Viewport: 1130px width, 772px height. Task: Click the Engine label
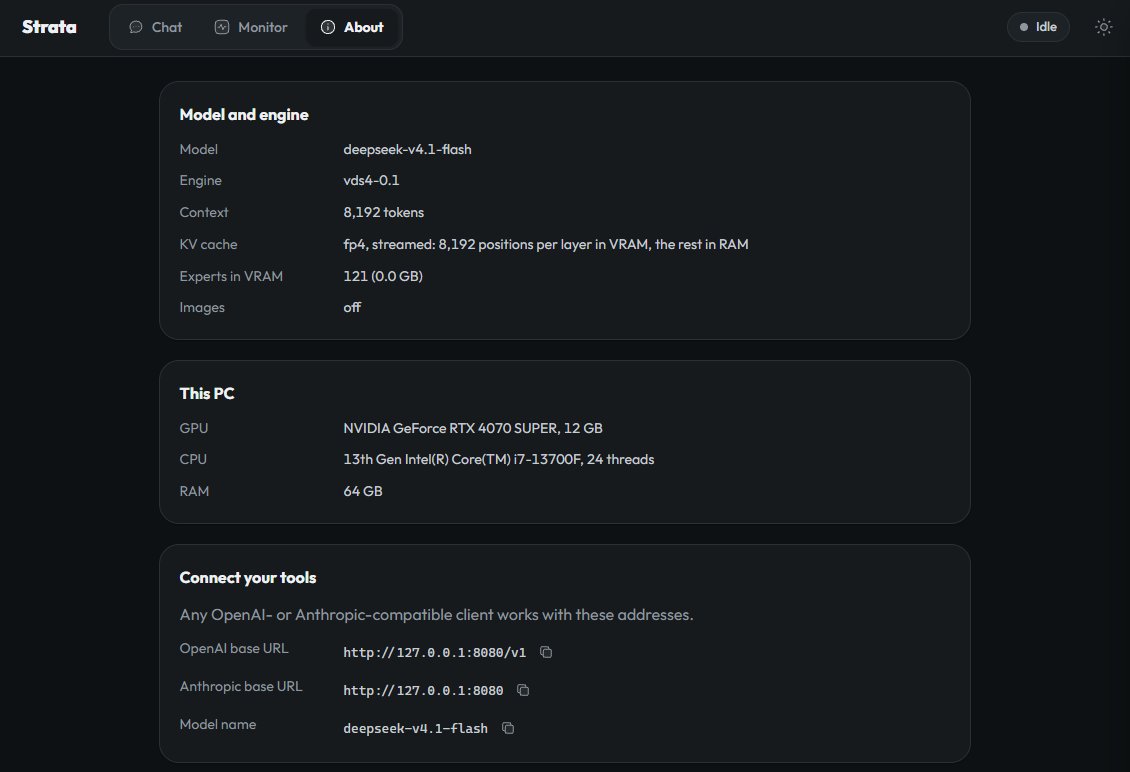coord(200,180)
